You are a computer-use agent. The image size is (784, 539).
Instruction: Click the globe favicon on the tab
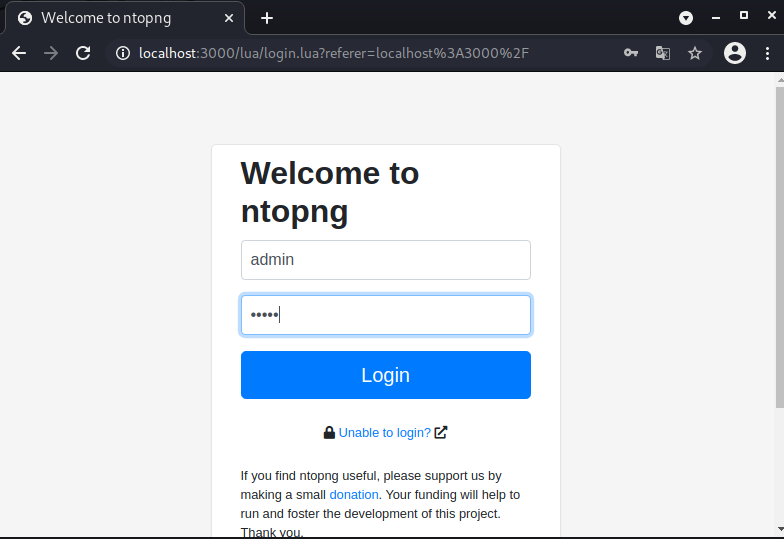[x=24, y=18]
